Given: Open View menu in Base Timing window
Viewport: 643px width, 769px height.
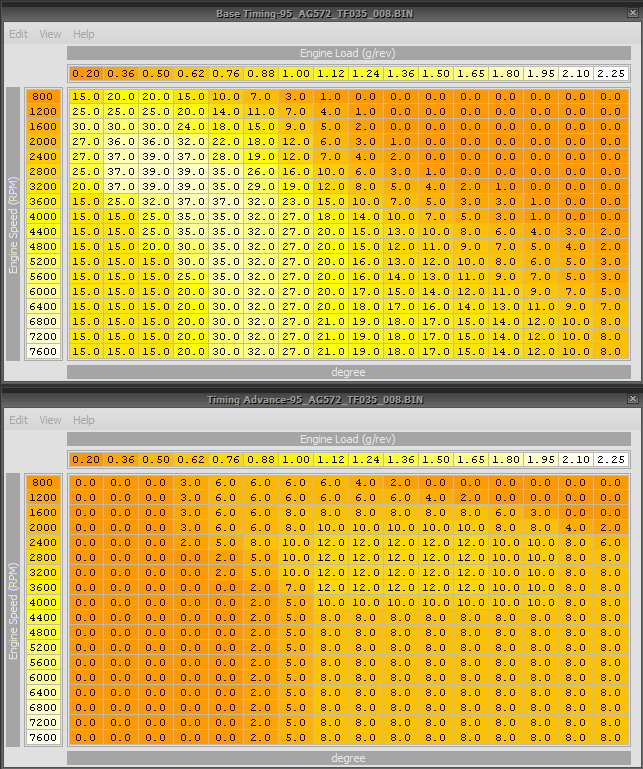Looking at the screenshot, I should (50, 34).
